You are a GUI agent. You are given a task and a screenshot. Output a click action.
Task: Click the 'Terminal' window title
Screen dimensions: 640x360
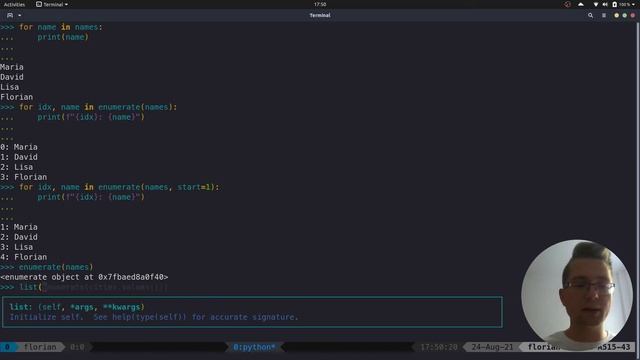320,15
